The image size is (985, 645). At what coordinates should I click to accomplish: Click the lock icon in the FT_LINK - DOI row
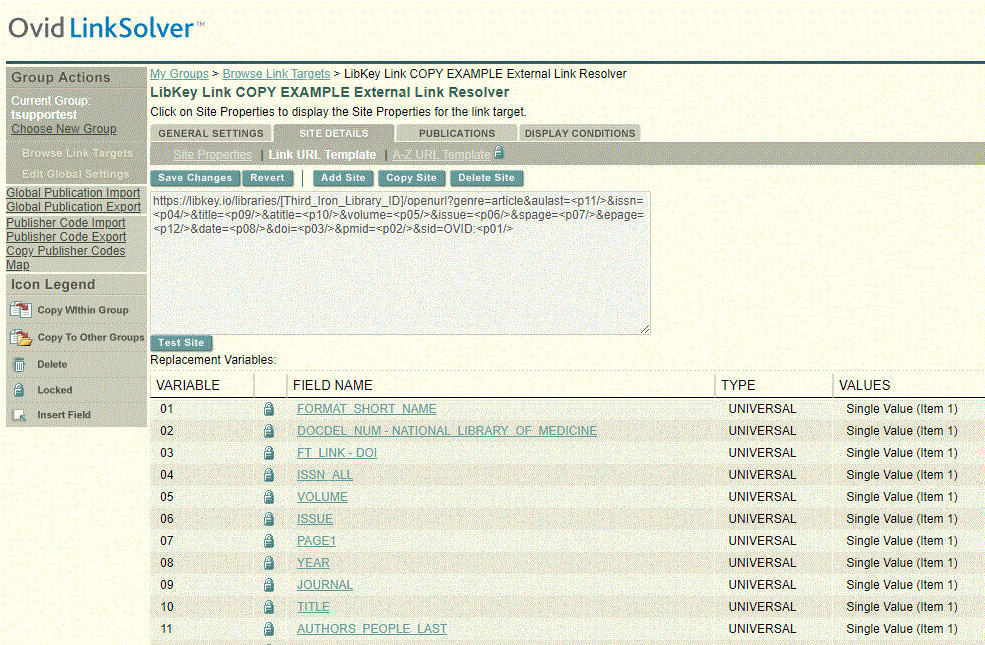pos(269,453)
